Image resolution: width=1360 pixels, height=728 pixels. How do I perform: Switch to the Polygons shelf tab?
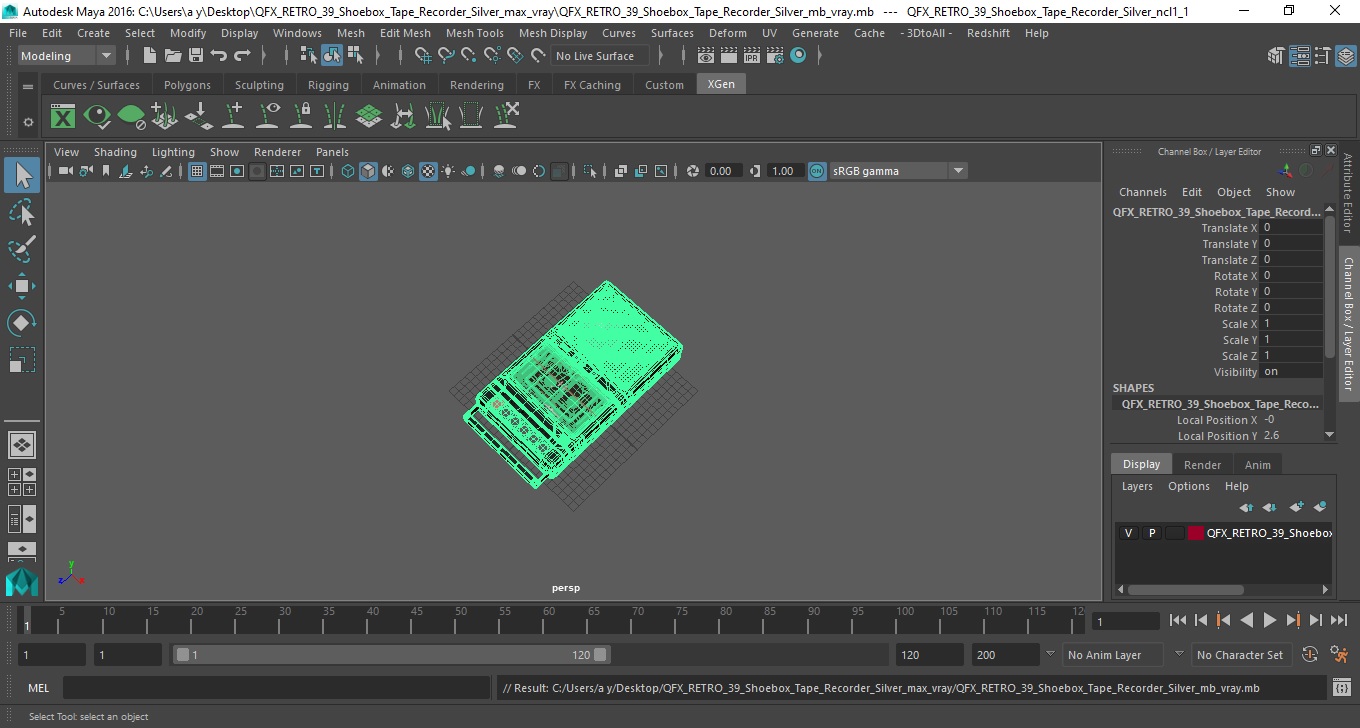(x=187, y=85)
